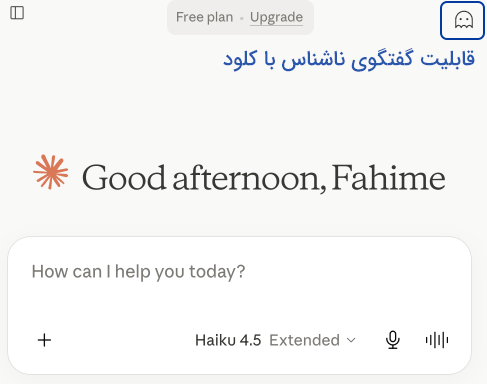Click the plus icon to add attachments
The height and width of the screenshot is (384, 487).
(x=44, y=340)
